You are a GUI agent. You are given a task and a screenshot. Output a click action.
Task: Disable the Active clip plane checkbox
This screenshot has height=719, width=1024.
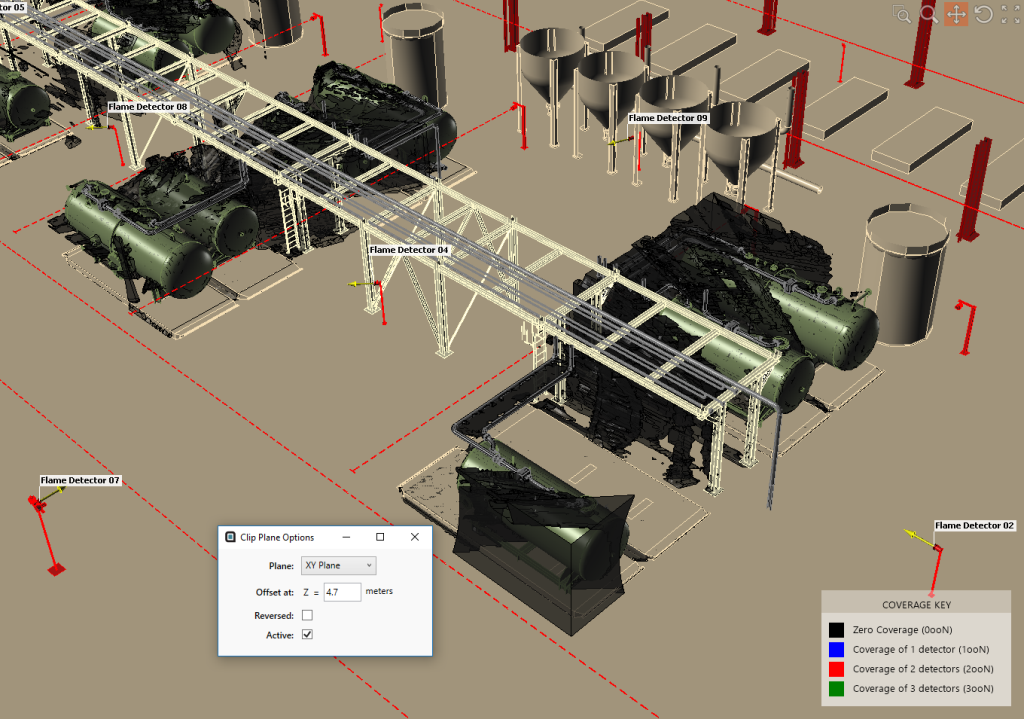coord(308,635)
